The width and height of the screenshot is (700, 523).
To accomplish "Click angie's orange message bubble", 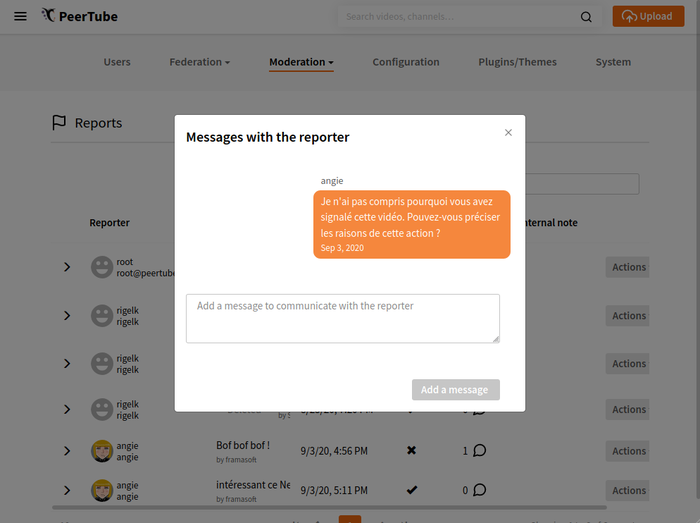I will tap(412, 224).
